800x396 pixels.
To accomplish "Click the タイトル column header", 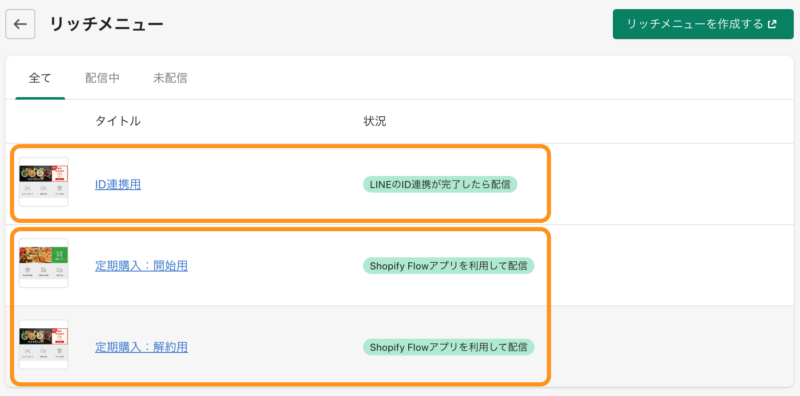I will pyautogui.click(x=118, y=121).
